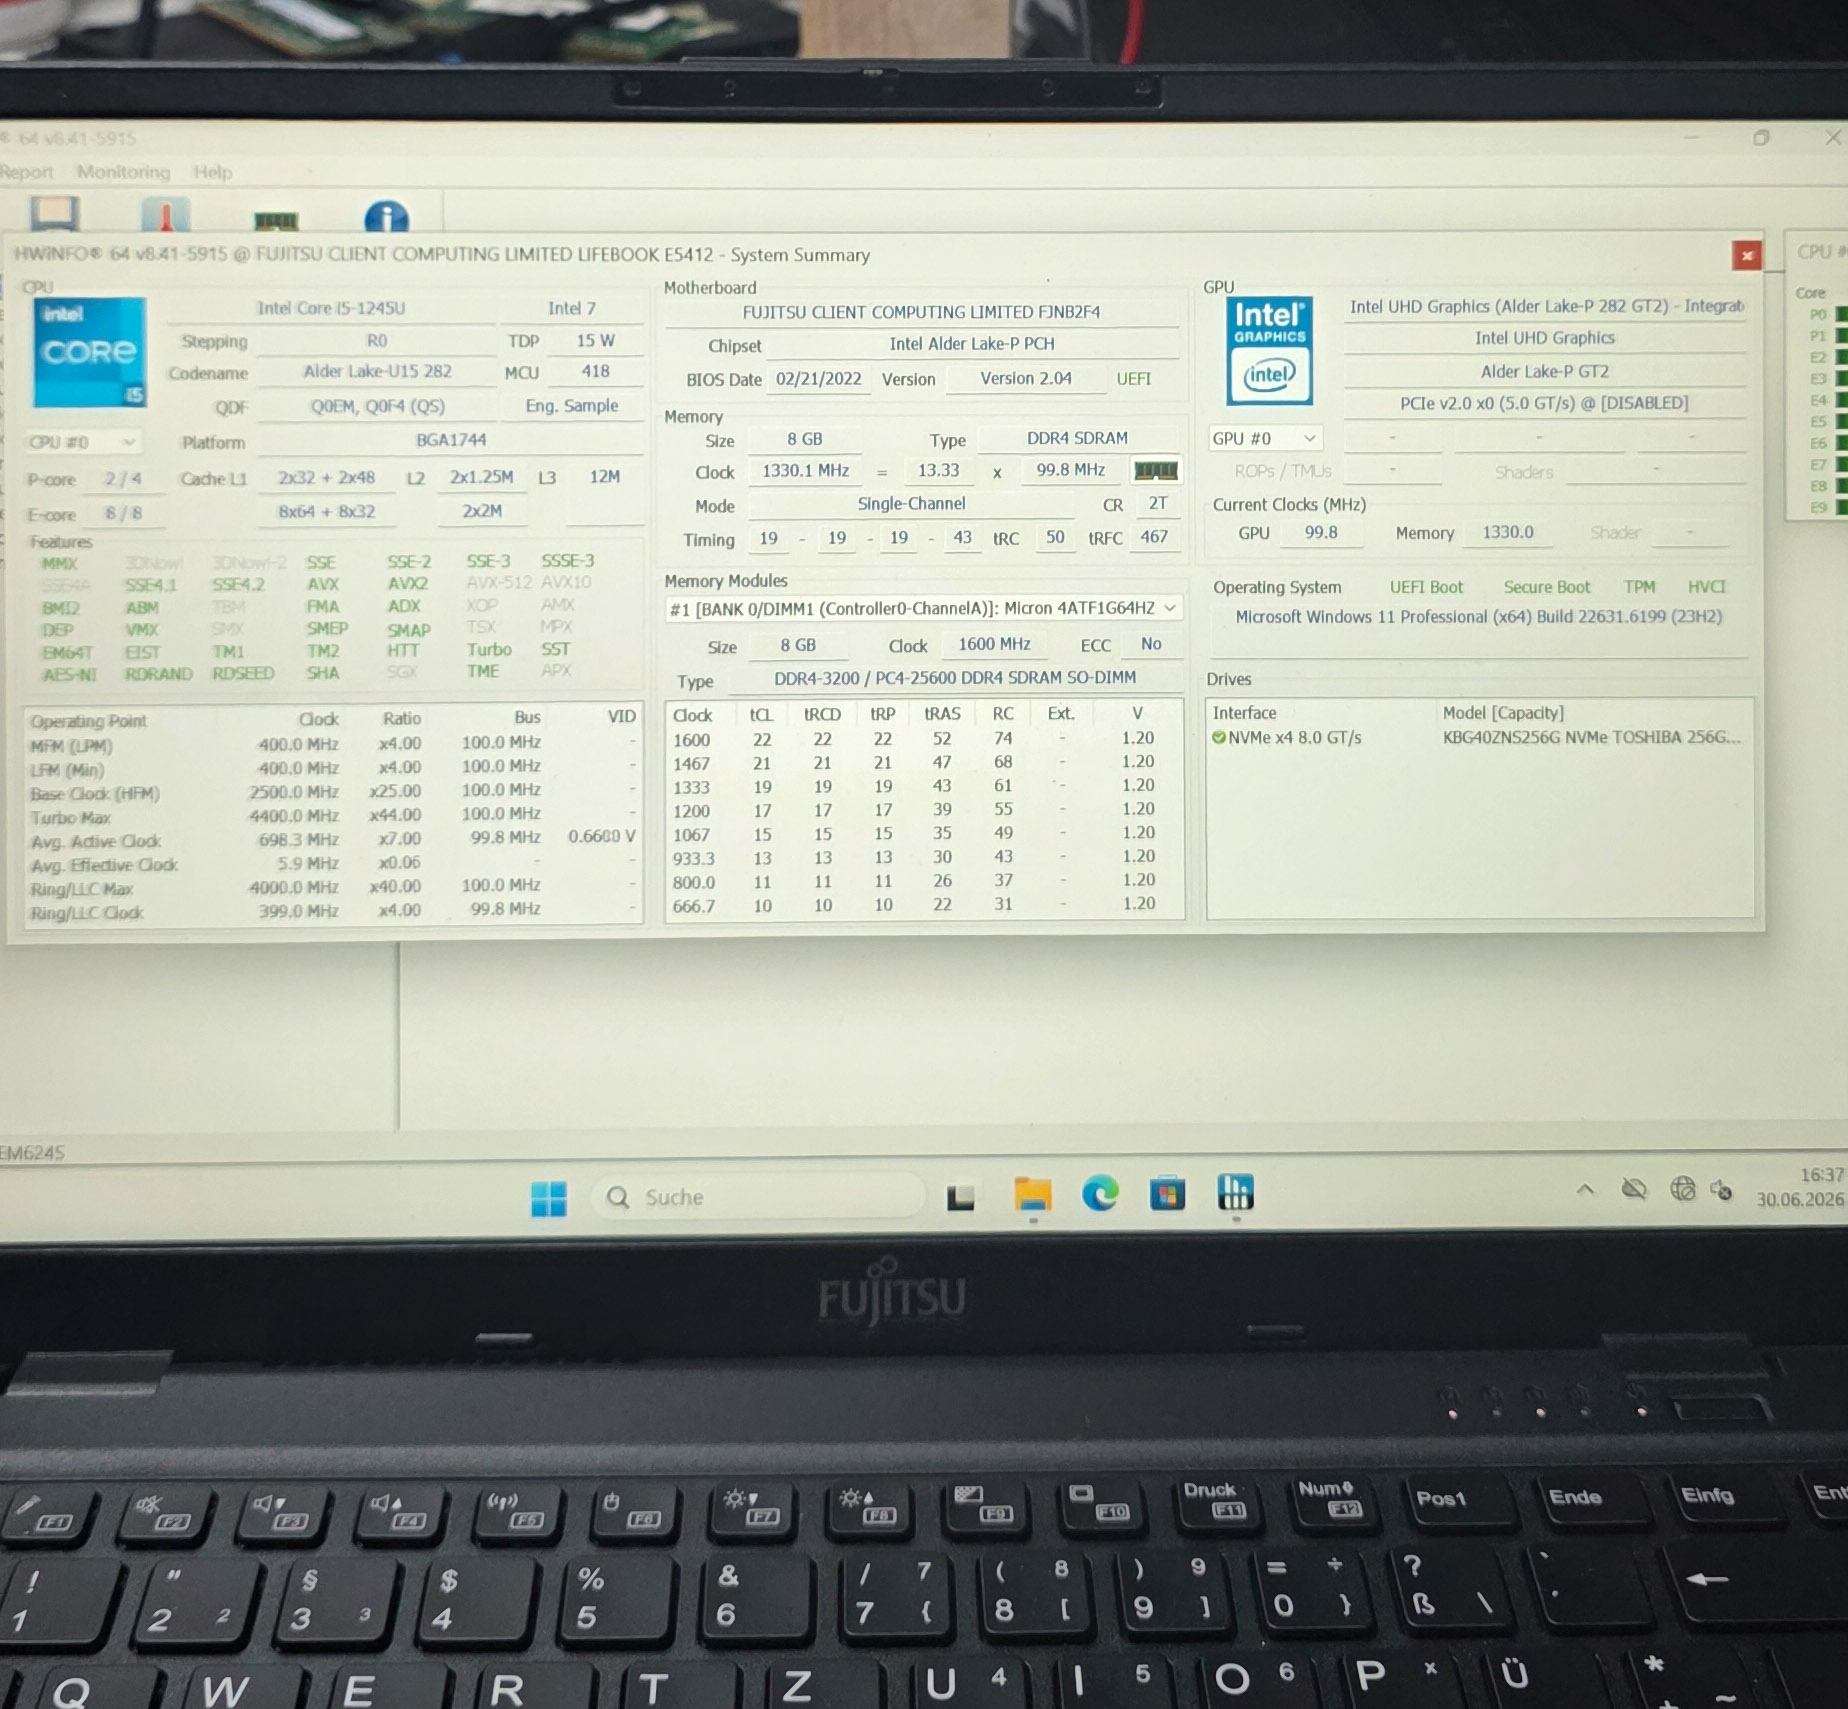Click the 1467 row in memory timings table
Image resolution: width=1848 pixels, height=1709 pixels.
pos(925,763)
